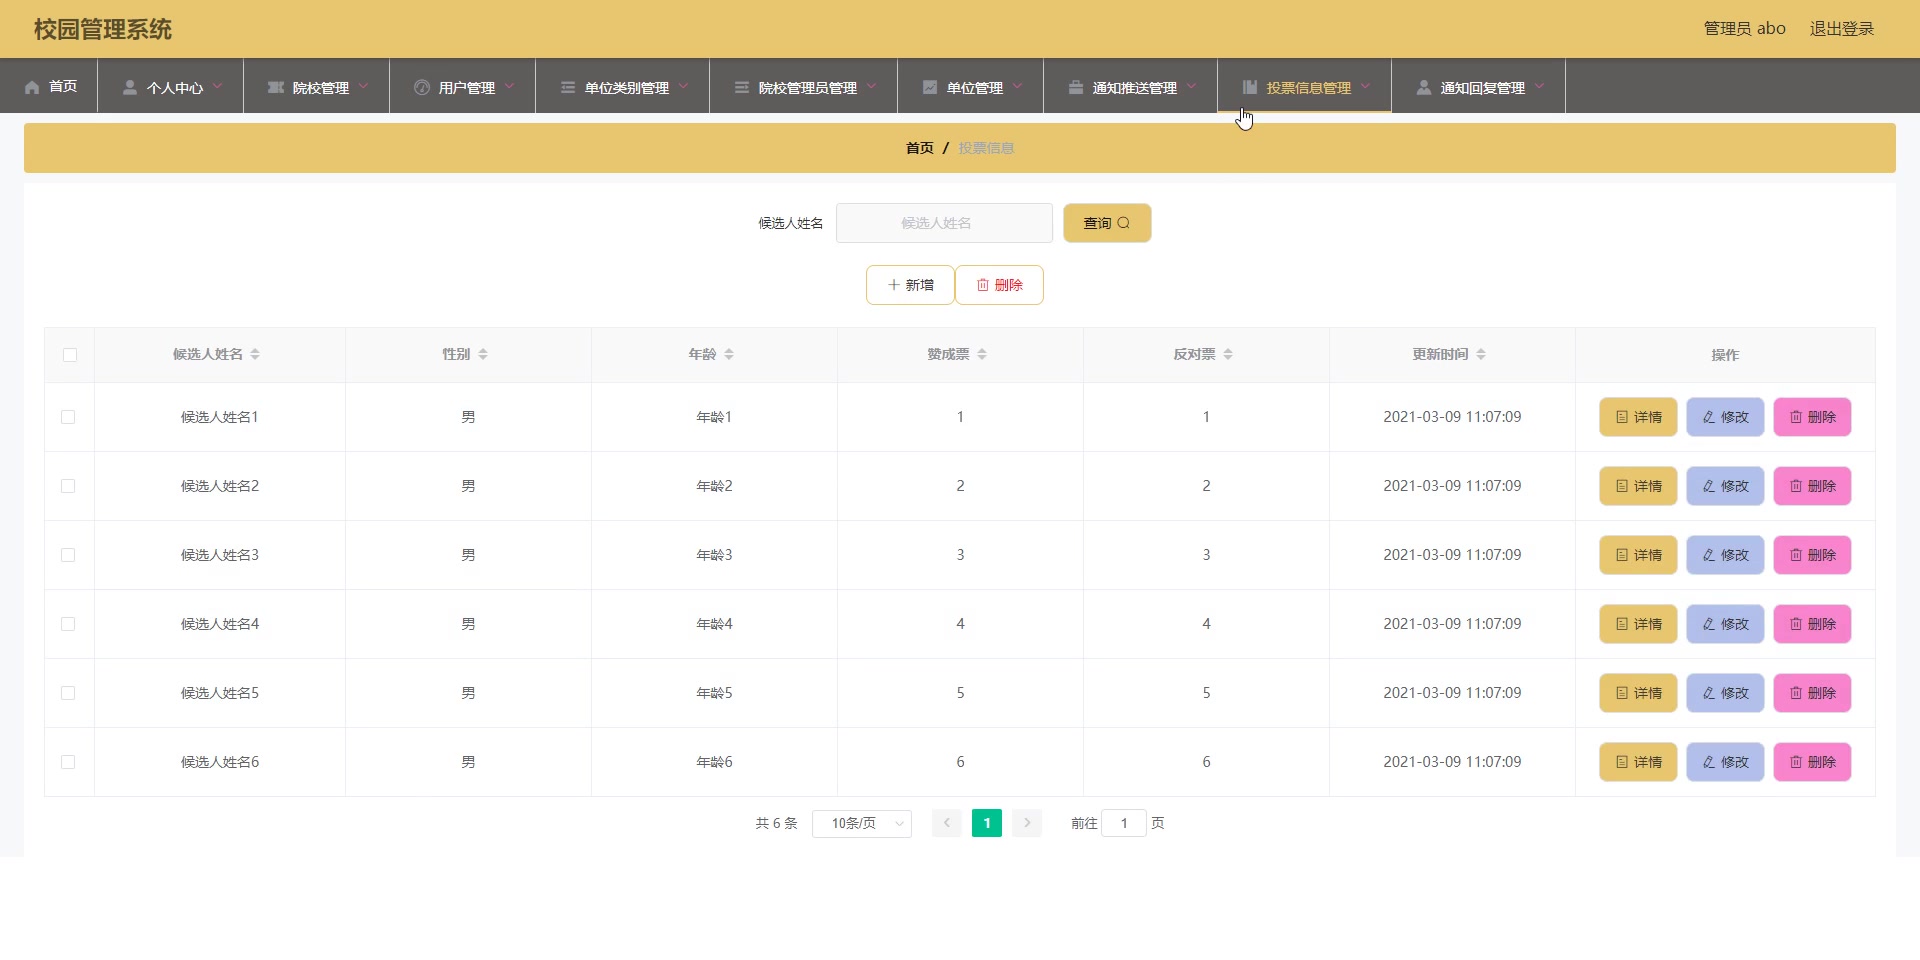Select the 个人中心 user icon in navbar
This screenshot has height=960, width=1920.
(129, 87)
